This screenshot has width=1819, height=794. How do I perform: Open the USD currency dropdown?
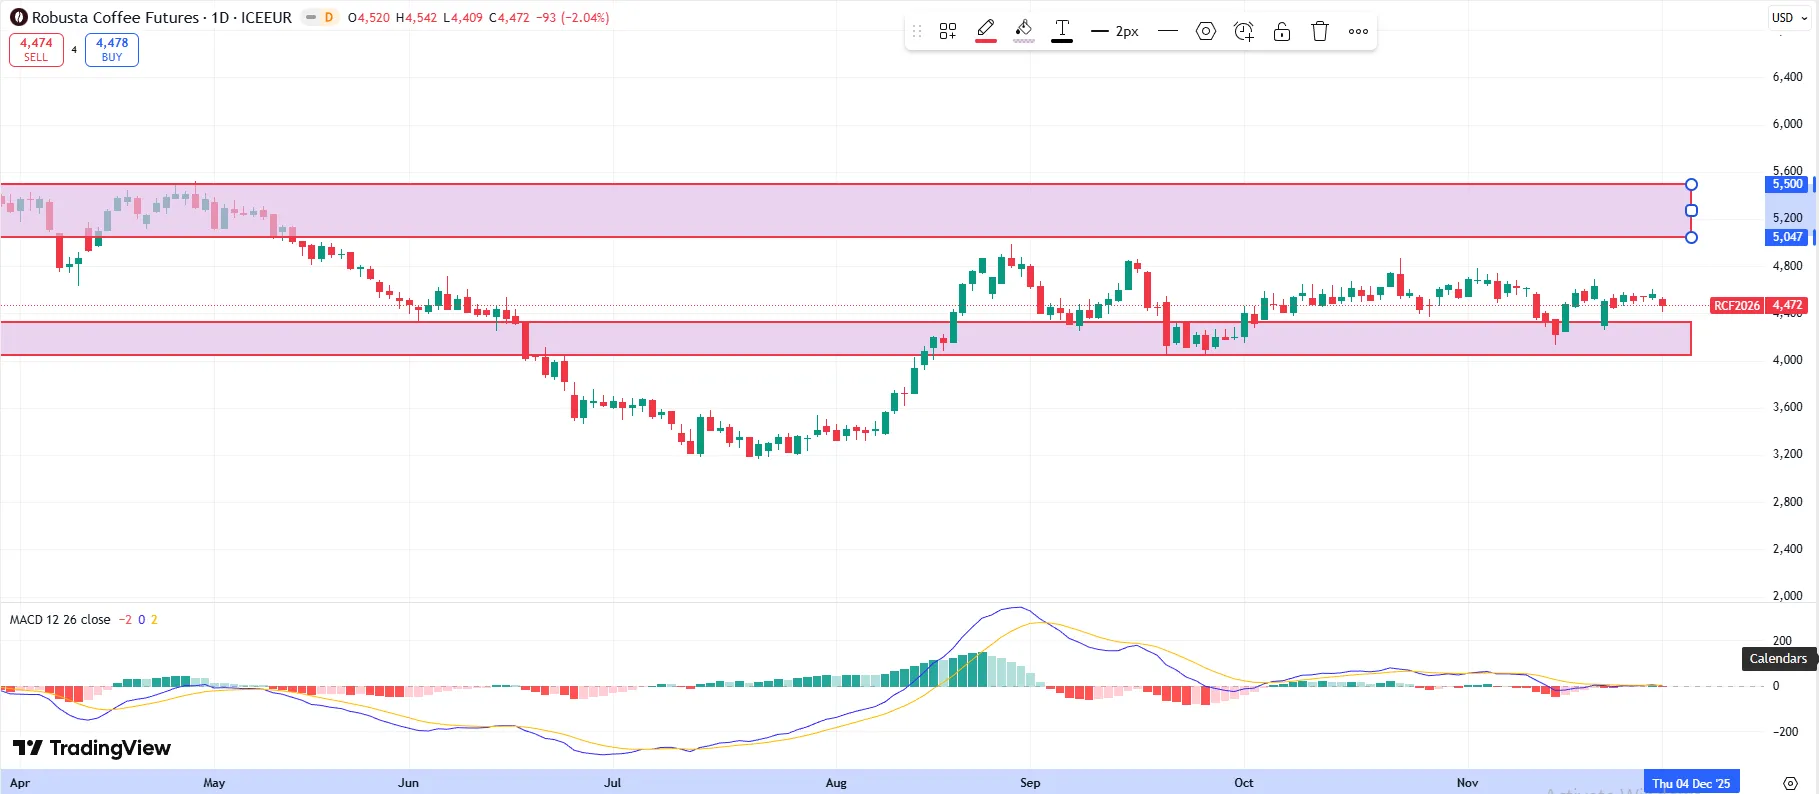coord(1788,17)
